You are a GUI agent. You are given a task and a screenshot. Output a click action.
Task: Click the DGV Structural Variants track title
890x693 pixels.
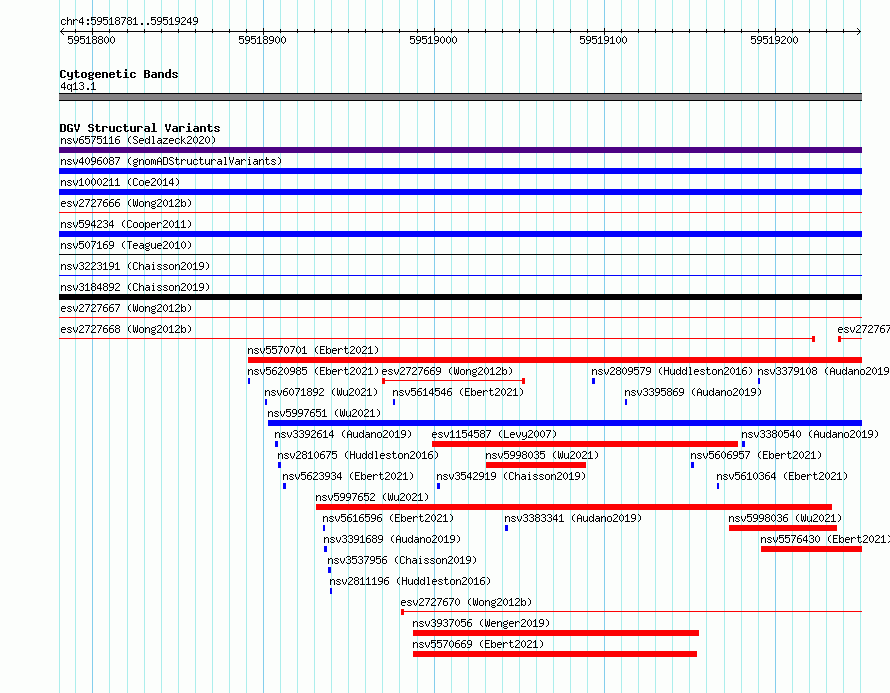140,128
